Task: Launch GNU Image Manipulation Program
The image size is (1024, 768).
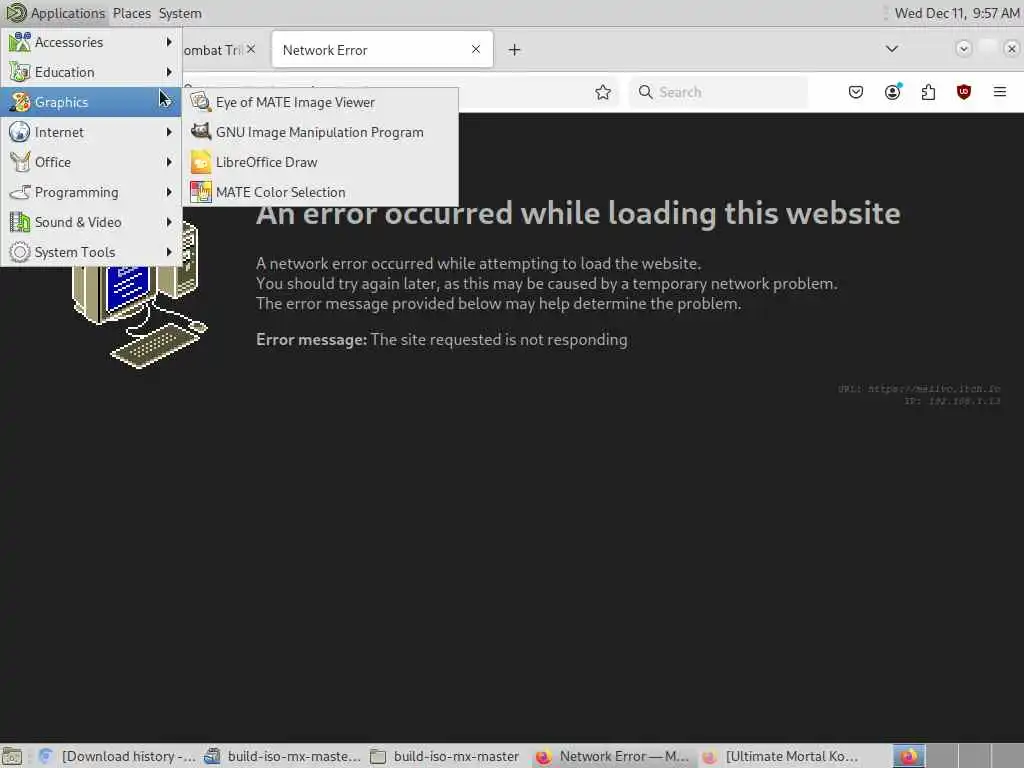Action: pyautogui.click(x=320, y=133)
